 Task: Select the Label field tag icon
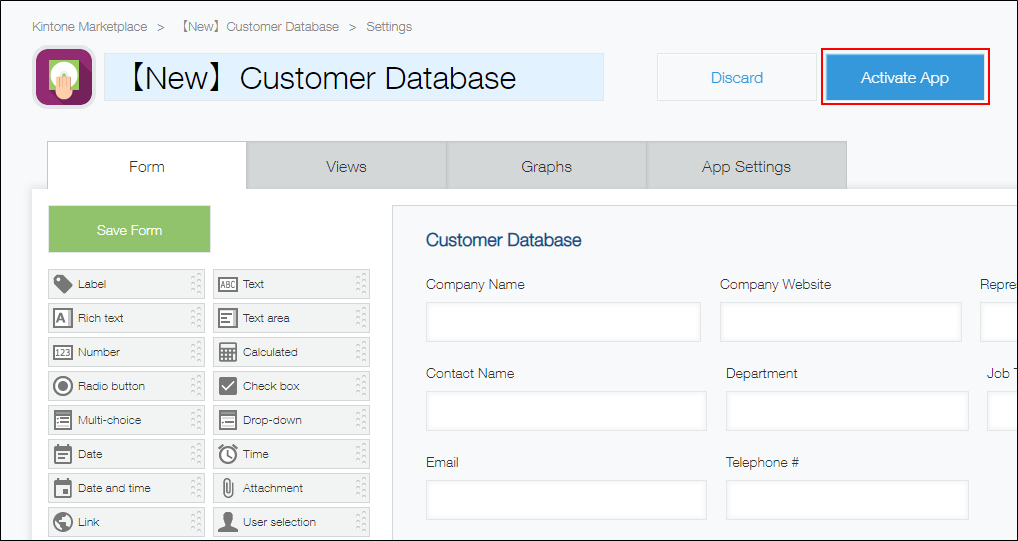point(62,284)
